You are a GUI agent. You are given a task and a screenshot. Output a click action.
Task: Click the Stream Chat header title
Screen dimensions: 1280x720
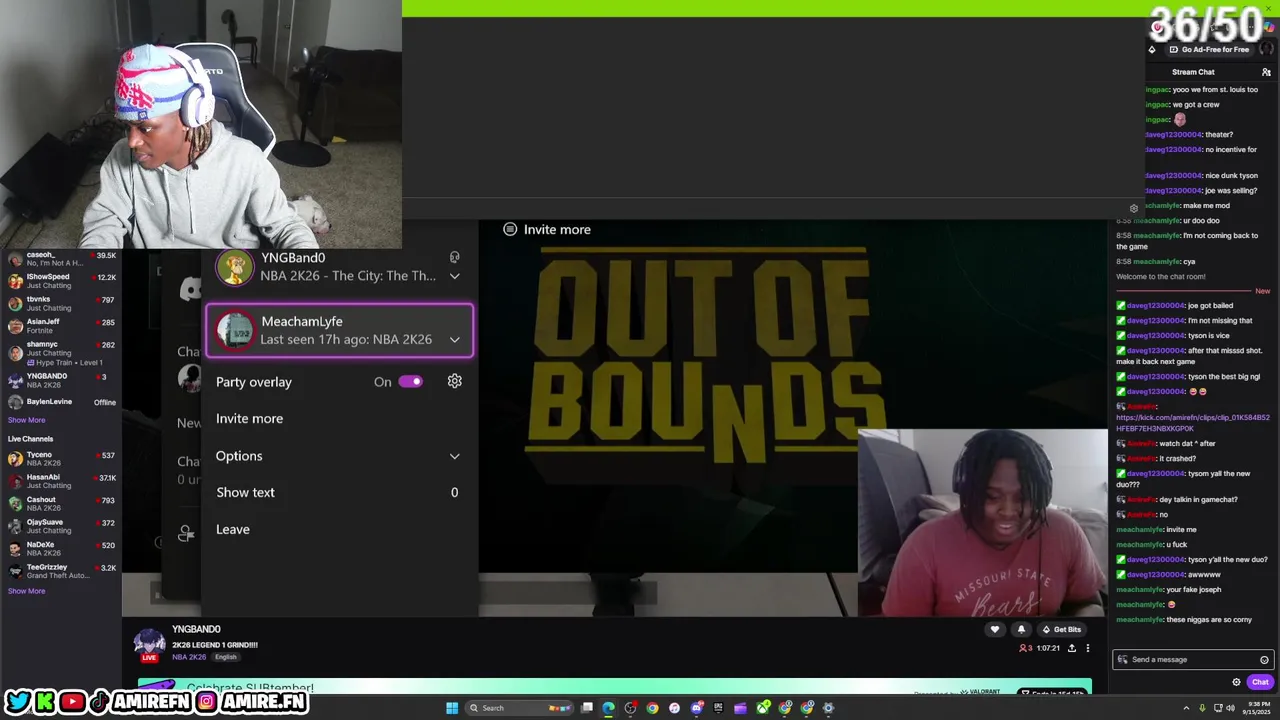[x=1193, y=72]
